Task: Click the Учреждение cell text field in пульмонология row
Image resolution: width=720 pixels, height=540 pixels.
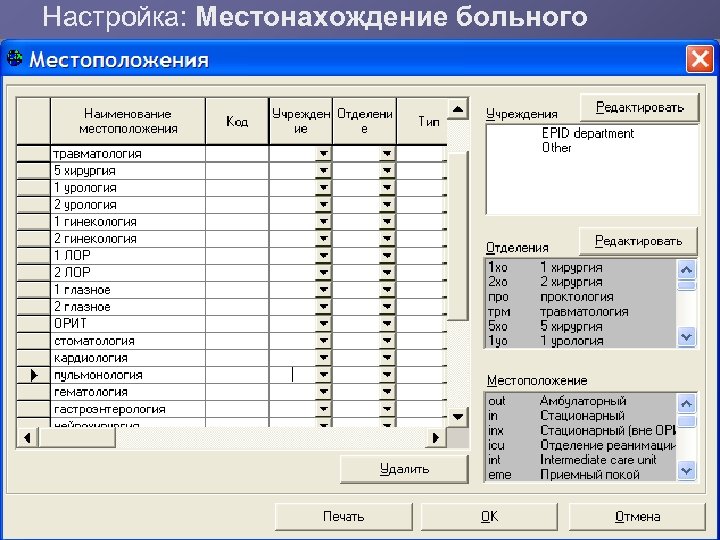Action: coord(292,375)
